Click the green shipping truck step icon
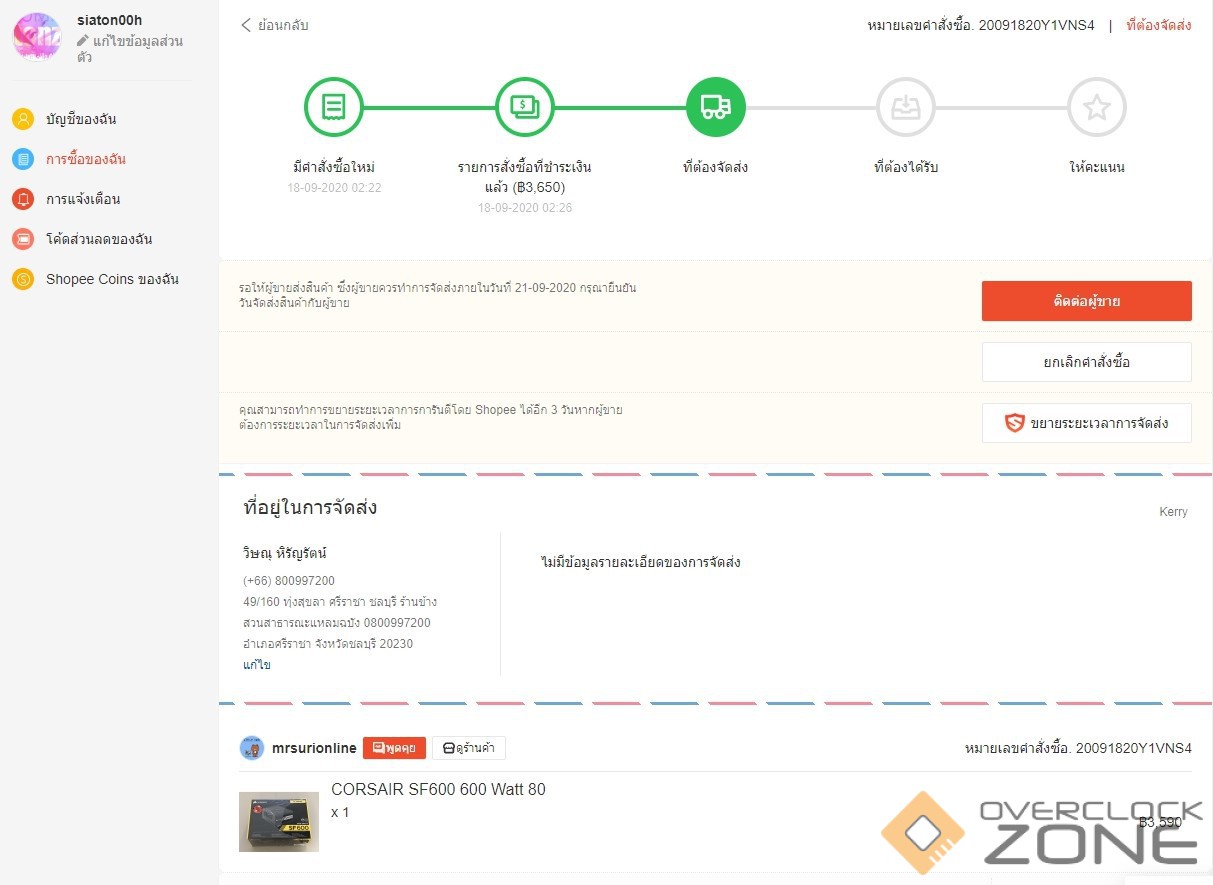1213x885 pixels. pos(716,107)
